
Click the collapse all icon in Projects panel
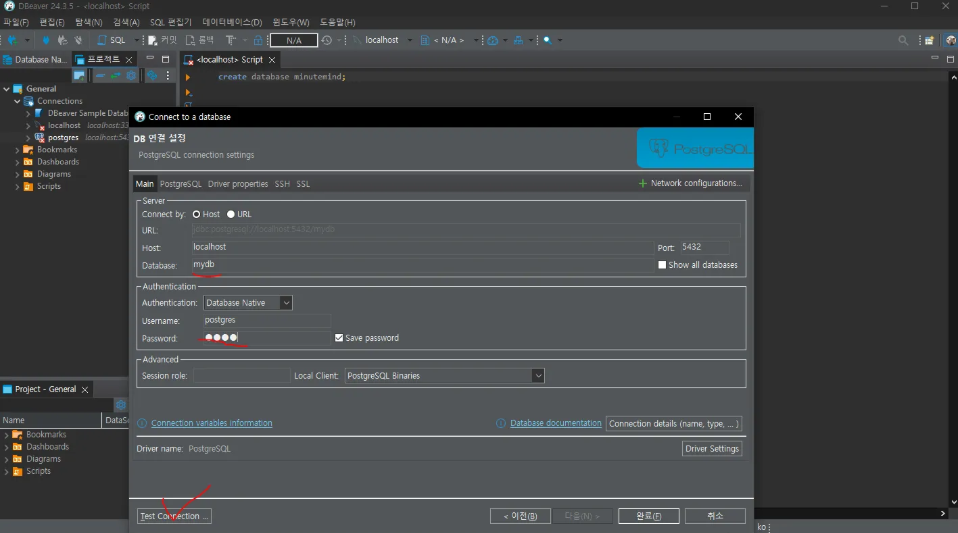point(100,76)
